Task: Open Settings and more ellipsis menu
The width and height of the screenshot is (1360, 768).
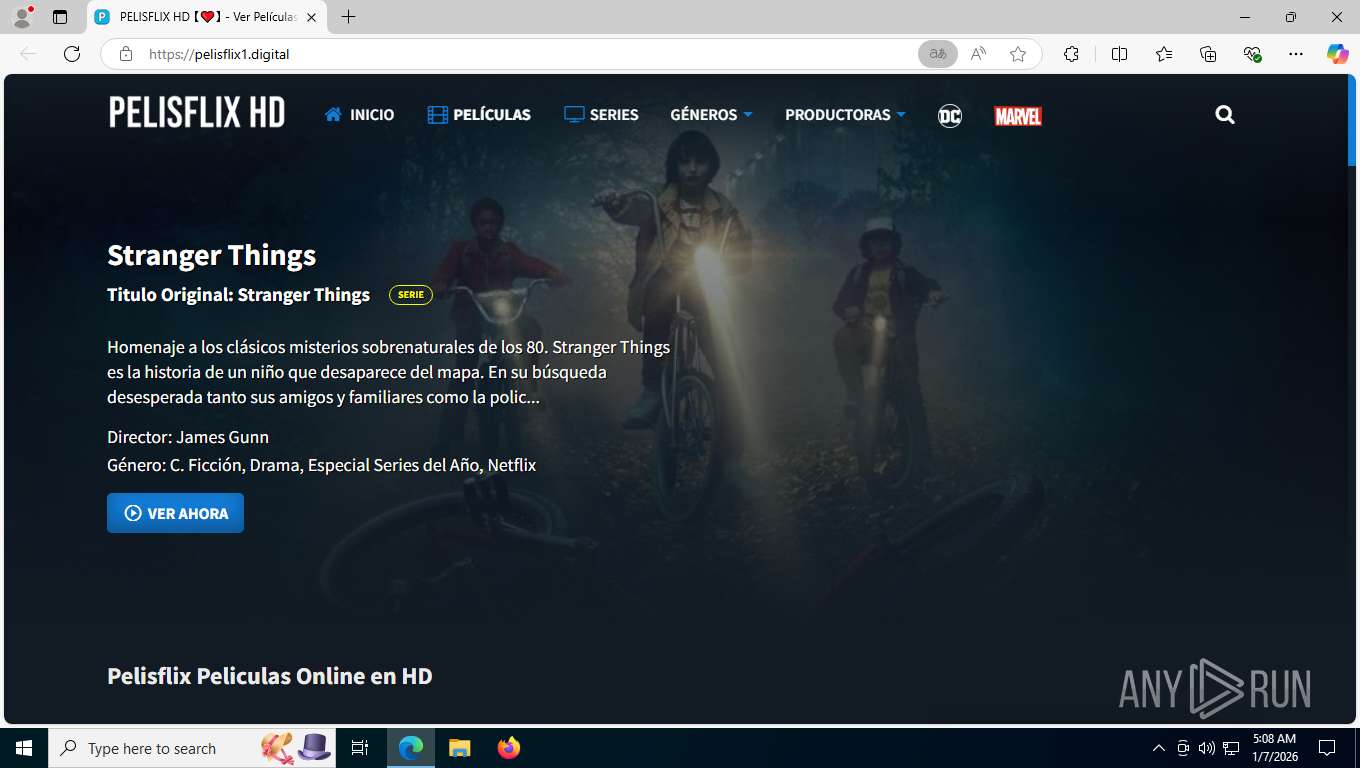Action: (1296, 54)
